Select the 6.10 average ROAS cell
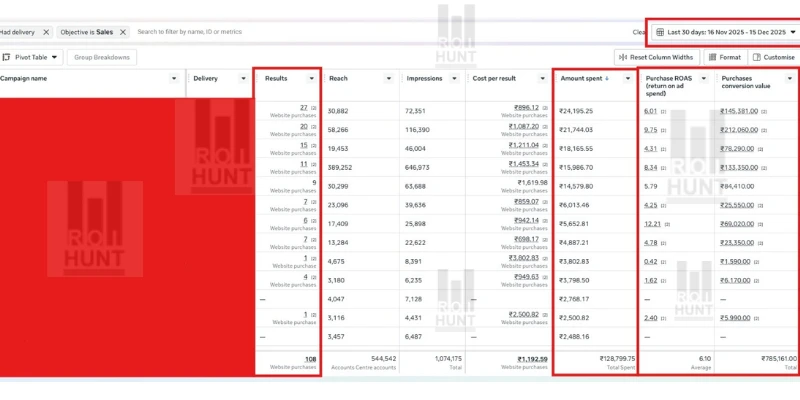The image size is (800, 400). tap(705, 359)
